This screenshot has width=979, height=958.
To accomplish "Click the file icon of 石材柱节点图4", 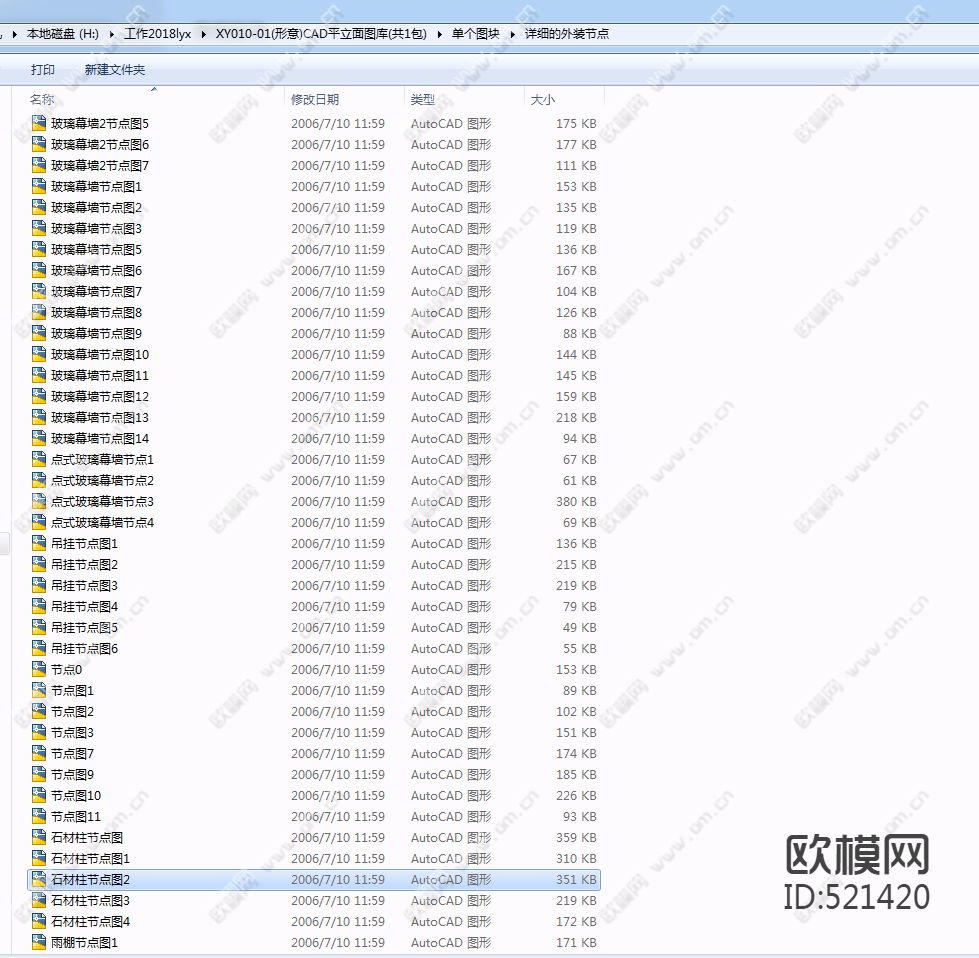I will pyautogui.click(x=39, y=921).
